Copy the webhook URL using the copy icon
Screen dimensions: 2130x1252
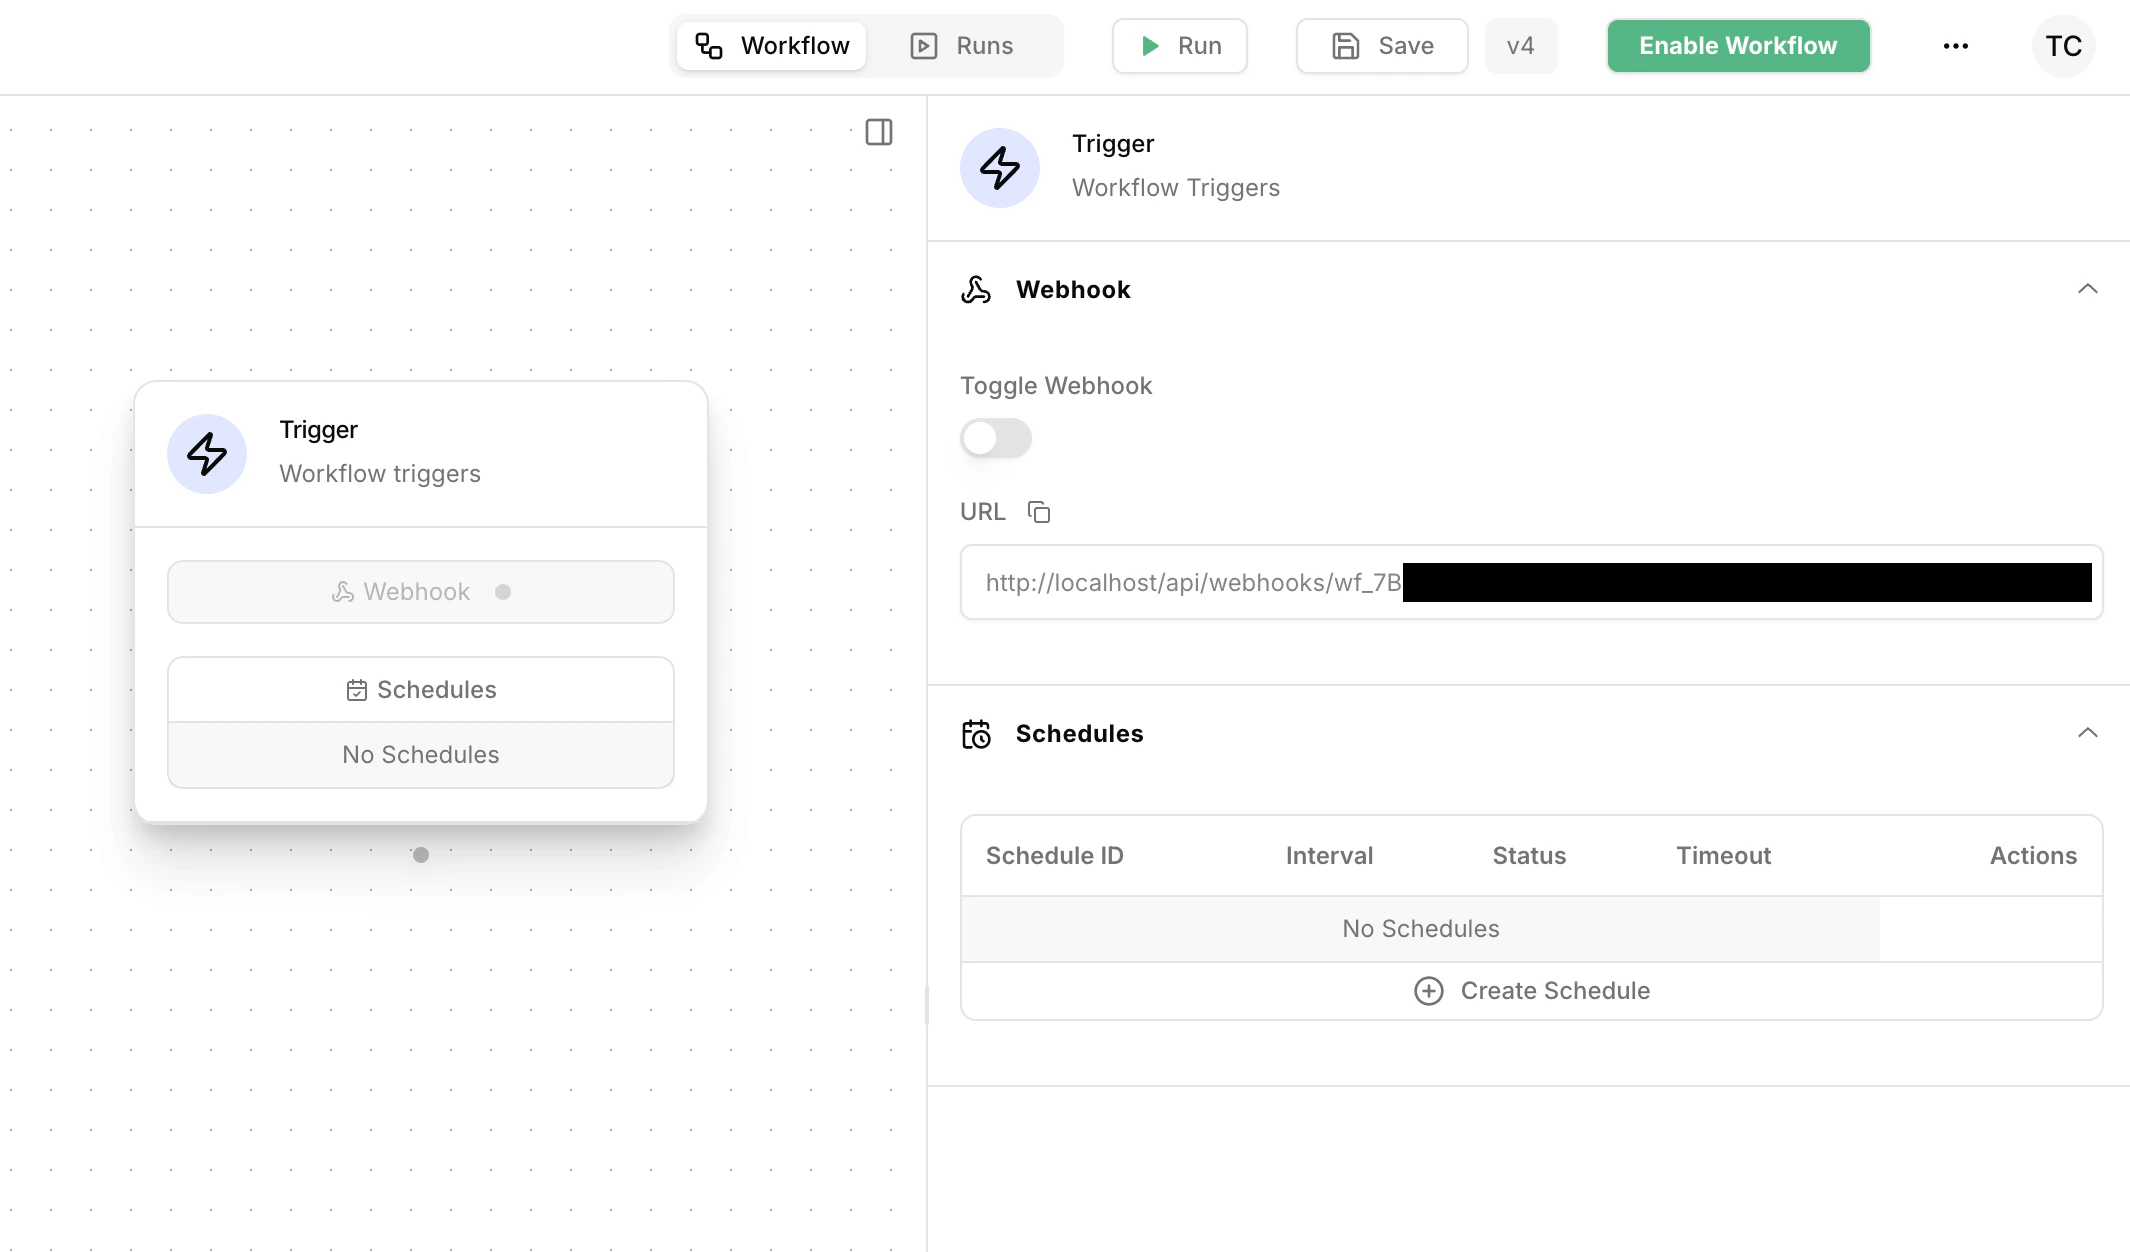click(x=1039, y=511)
